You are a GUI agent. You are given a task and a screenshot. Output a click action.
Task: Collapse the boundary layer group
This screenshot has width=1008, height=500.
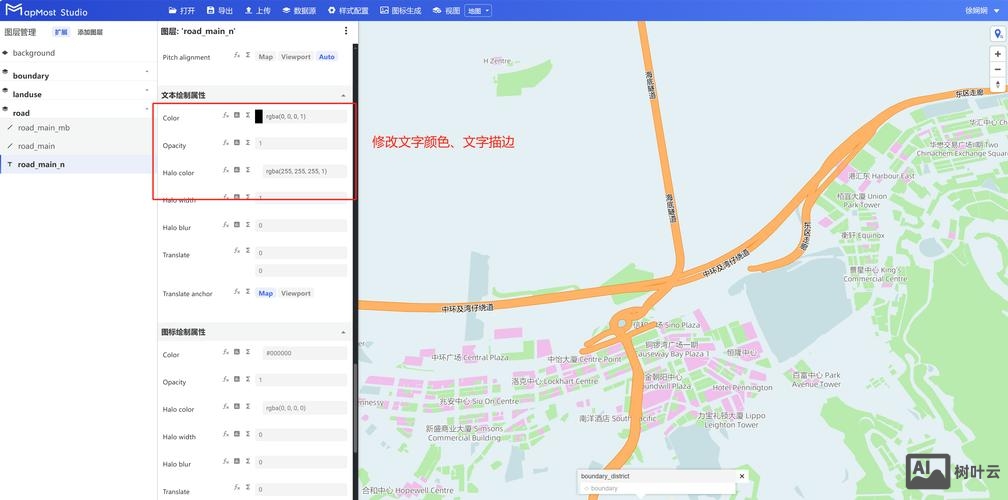[x=147, y=75]
